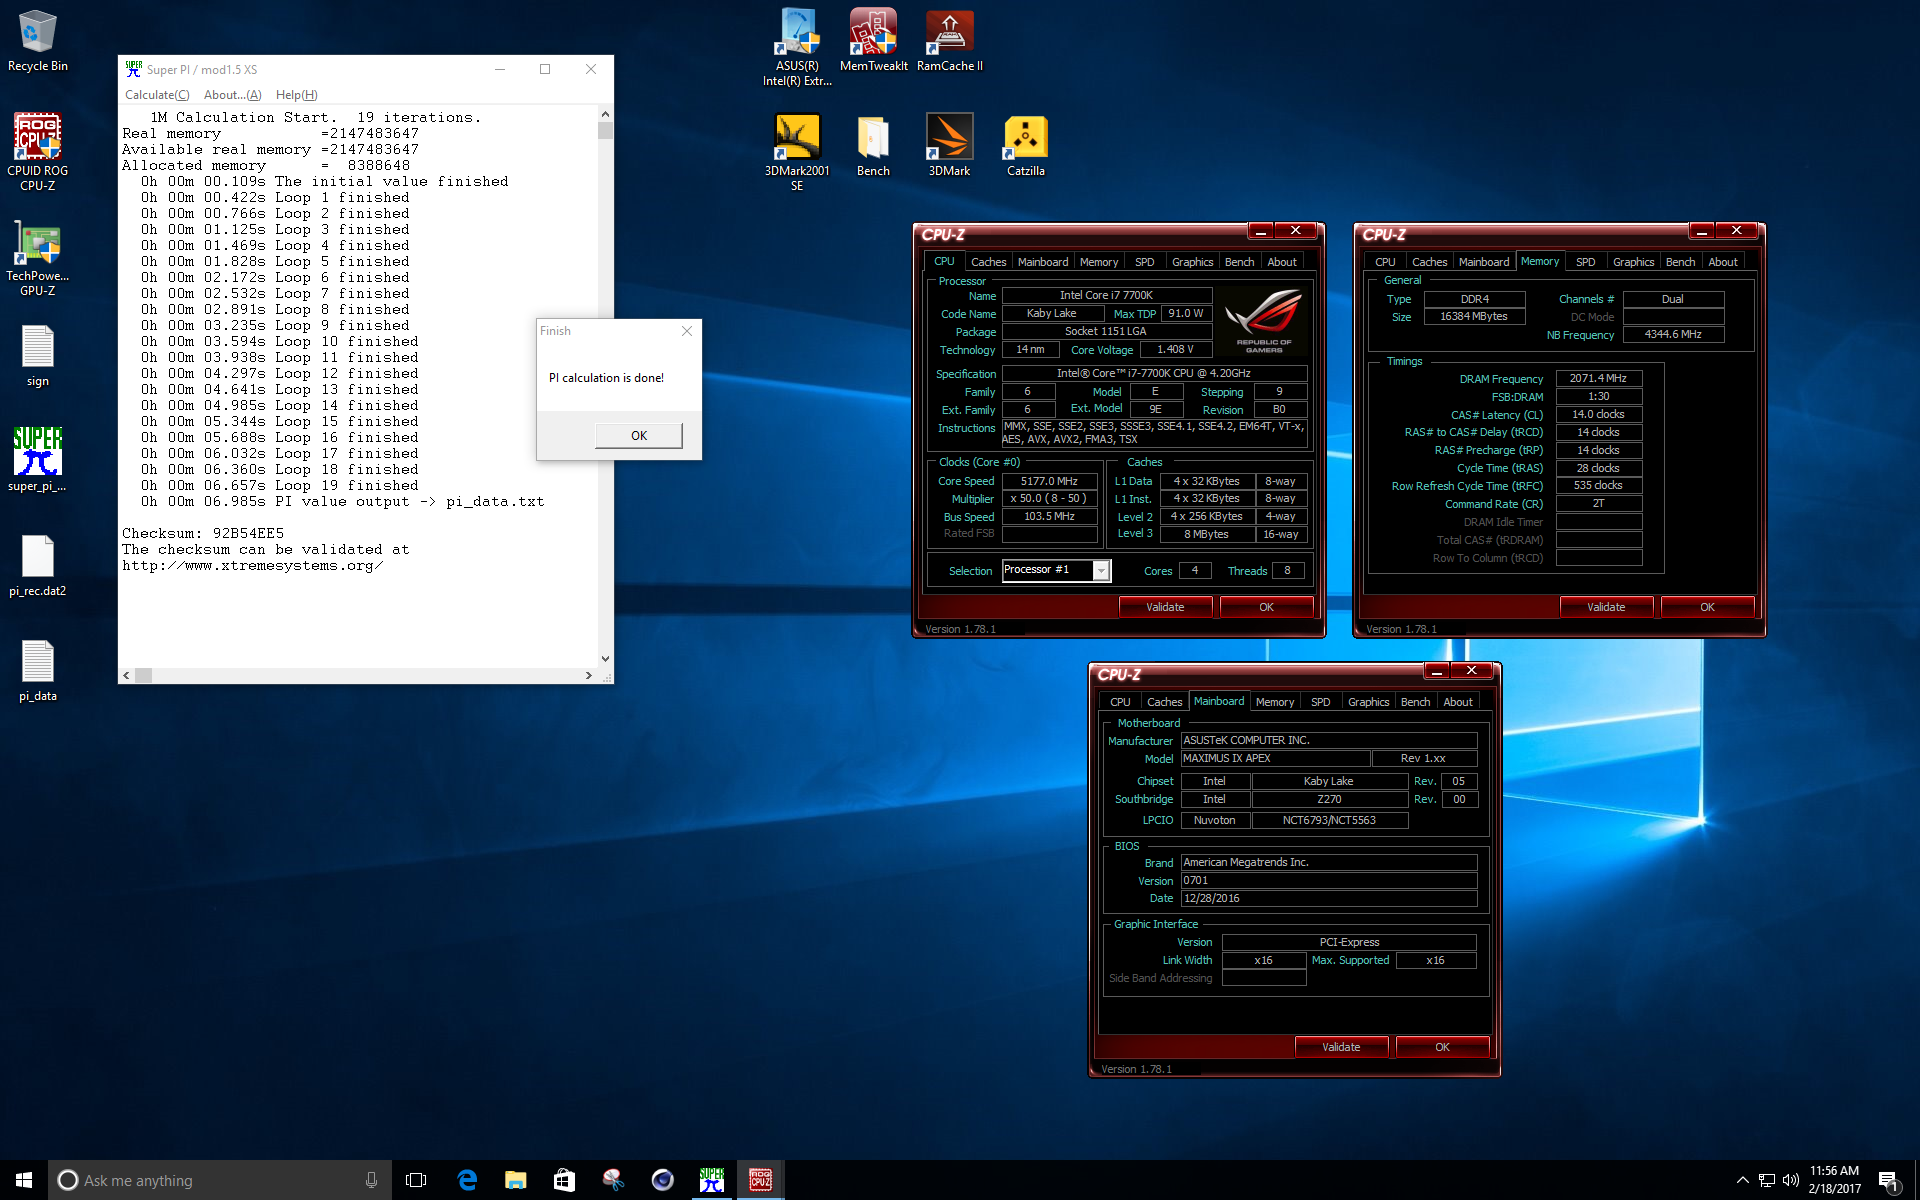The width and height of the screenshot is (1920, 1200).
Task: Click Super PI horizontal scrollbar right arrow
Action: pos(588,676)
